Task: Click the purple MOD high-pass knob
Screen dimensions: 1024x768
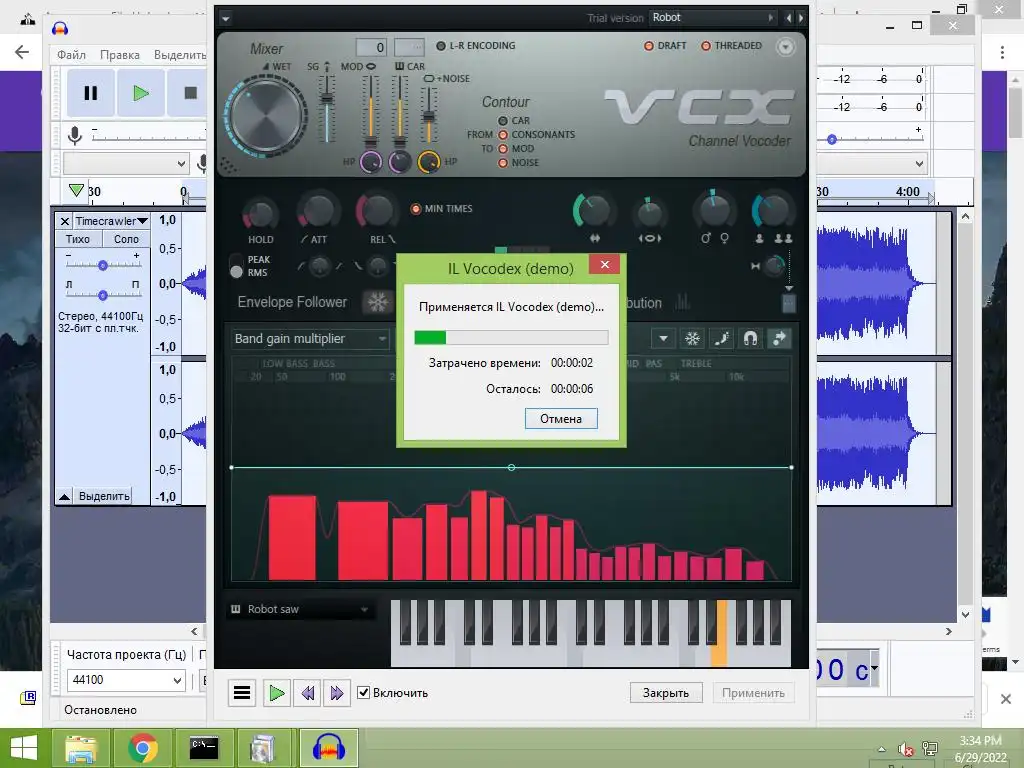Action: click(x=370, y=161)
